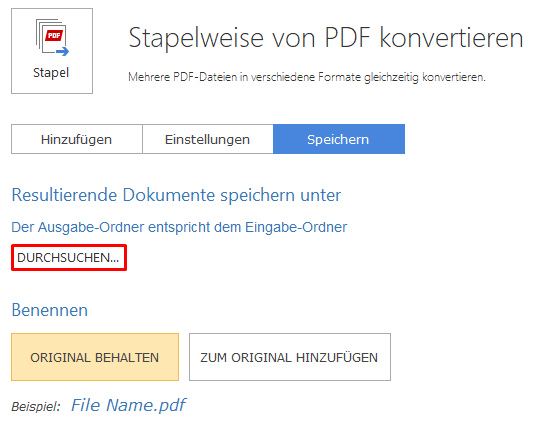Click the red PDF badge in Stapel icon

55,35
